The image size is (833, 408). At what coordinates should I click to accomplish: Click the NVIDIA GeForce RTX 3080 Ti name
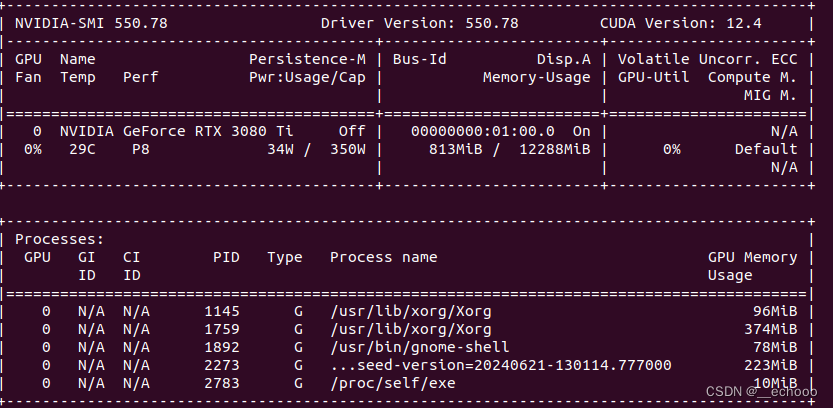[176, 131]
